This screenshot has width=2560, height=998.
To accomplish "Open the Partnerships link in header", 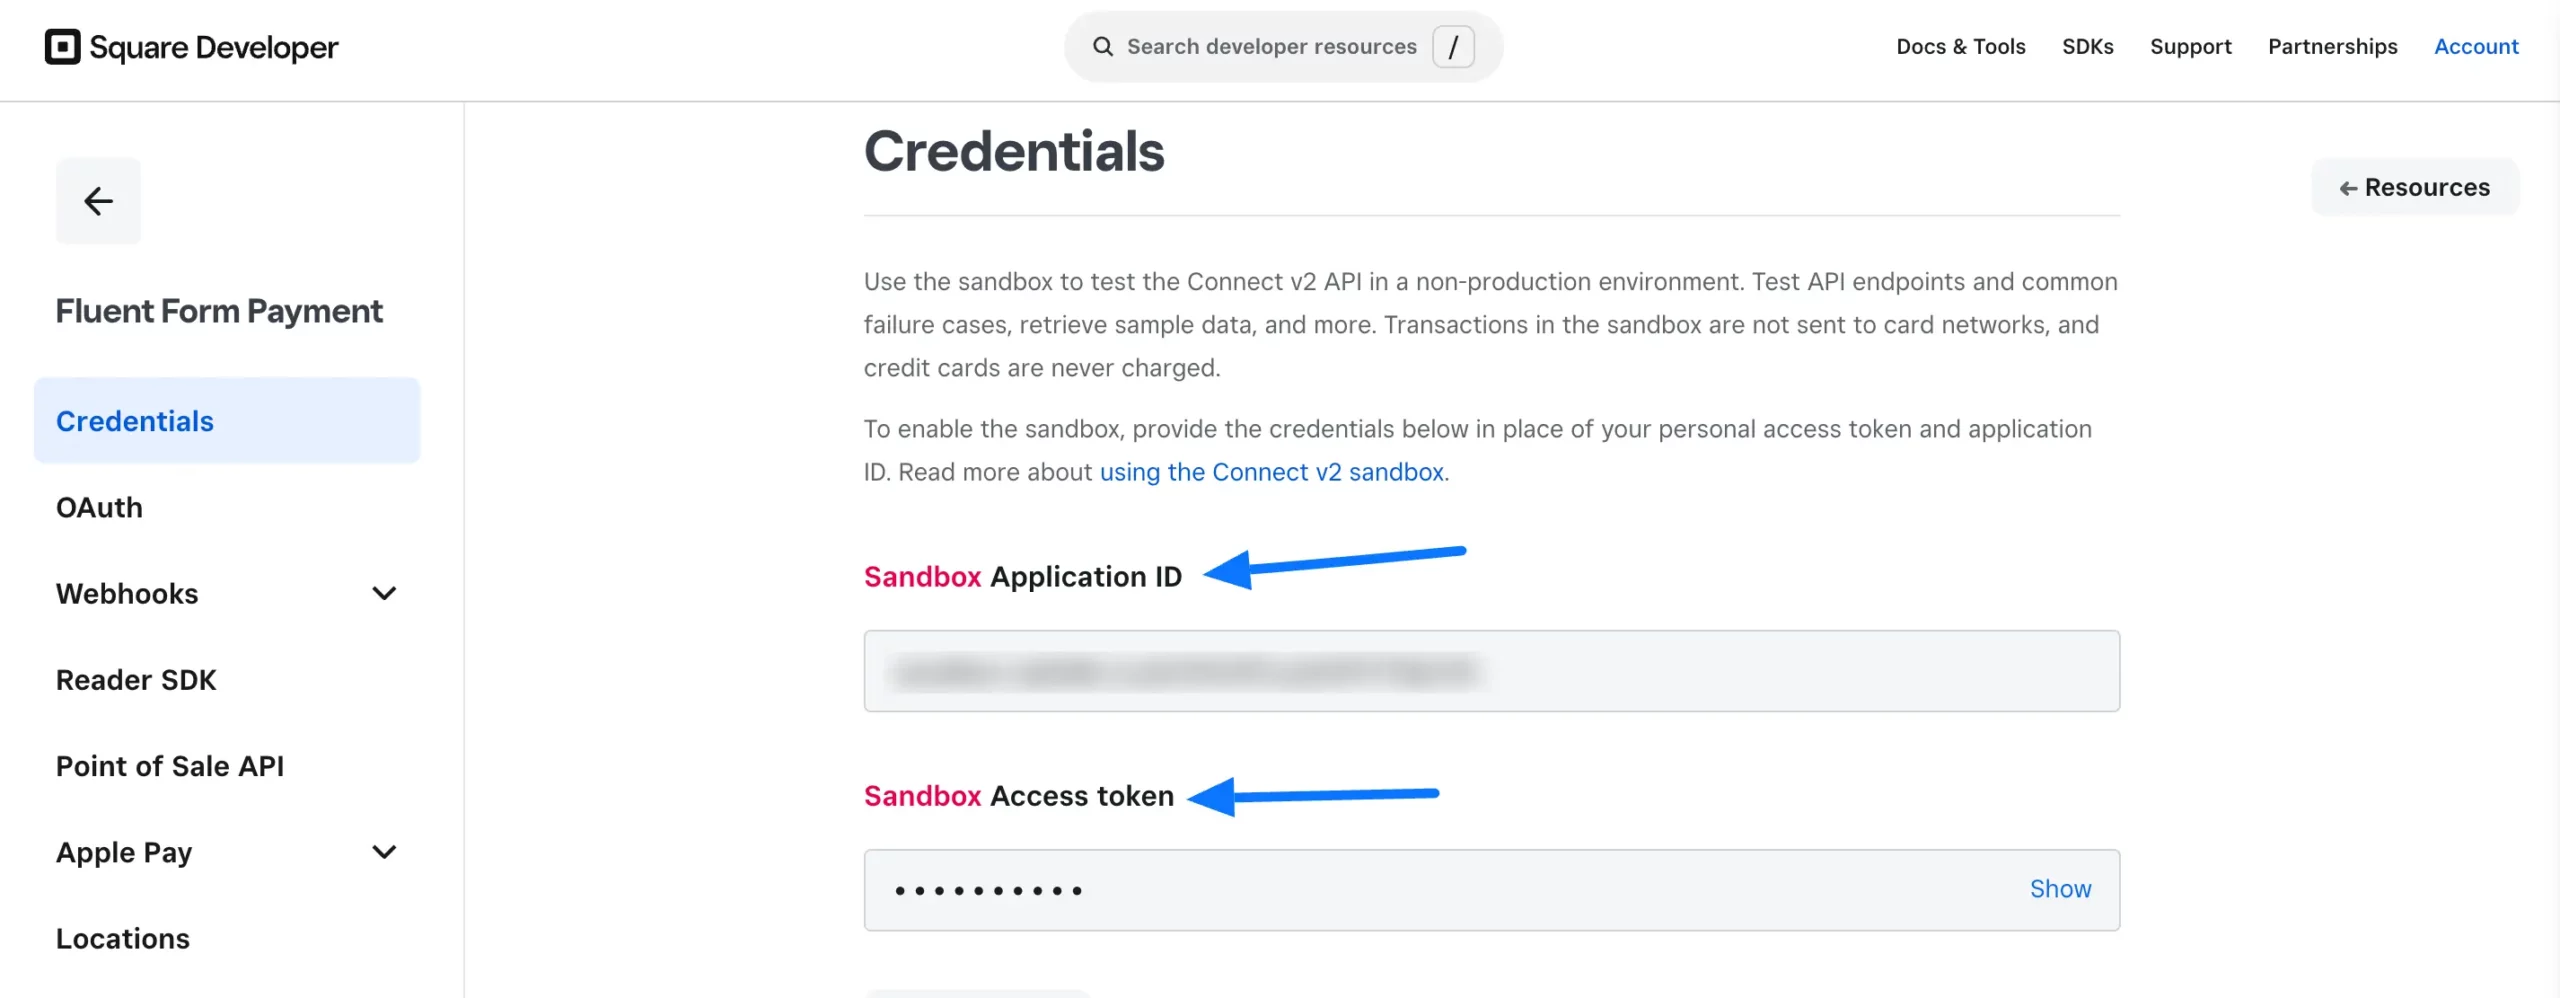I will 2332,47.
